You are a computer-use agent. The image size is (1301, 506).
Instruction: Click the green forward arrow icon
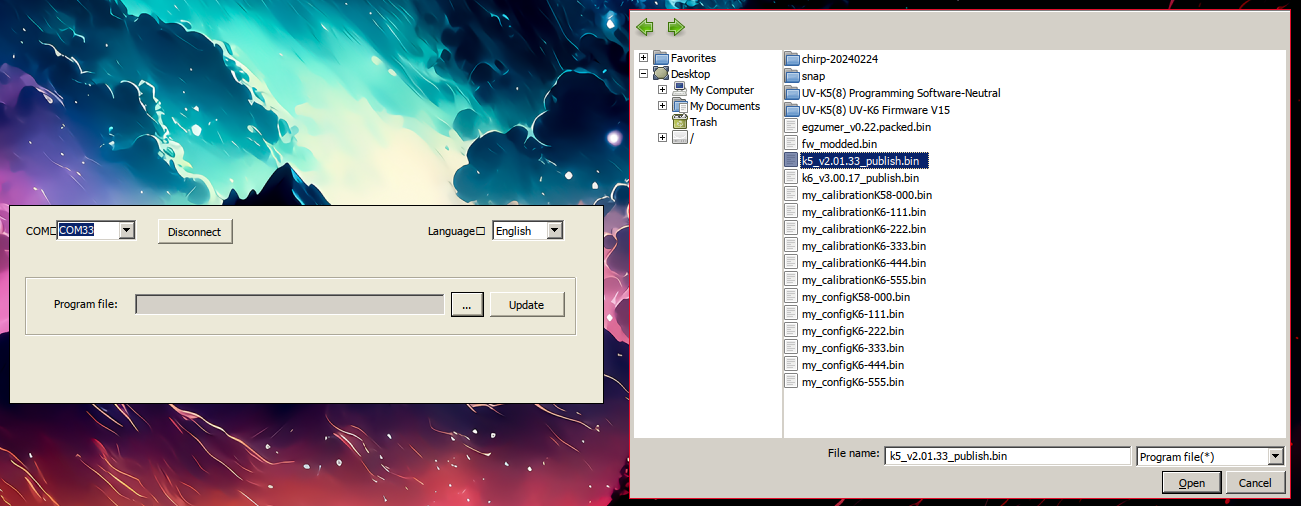(x=676, y=27)
